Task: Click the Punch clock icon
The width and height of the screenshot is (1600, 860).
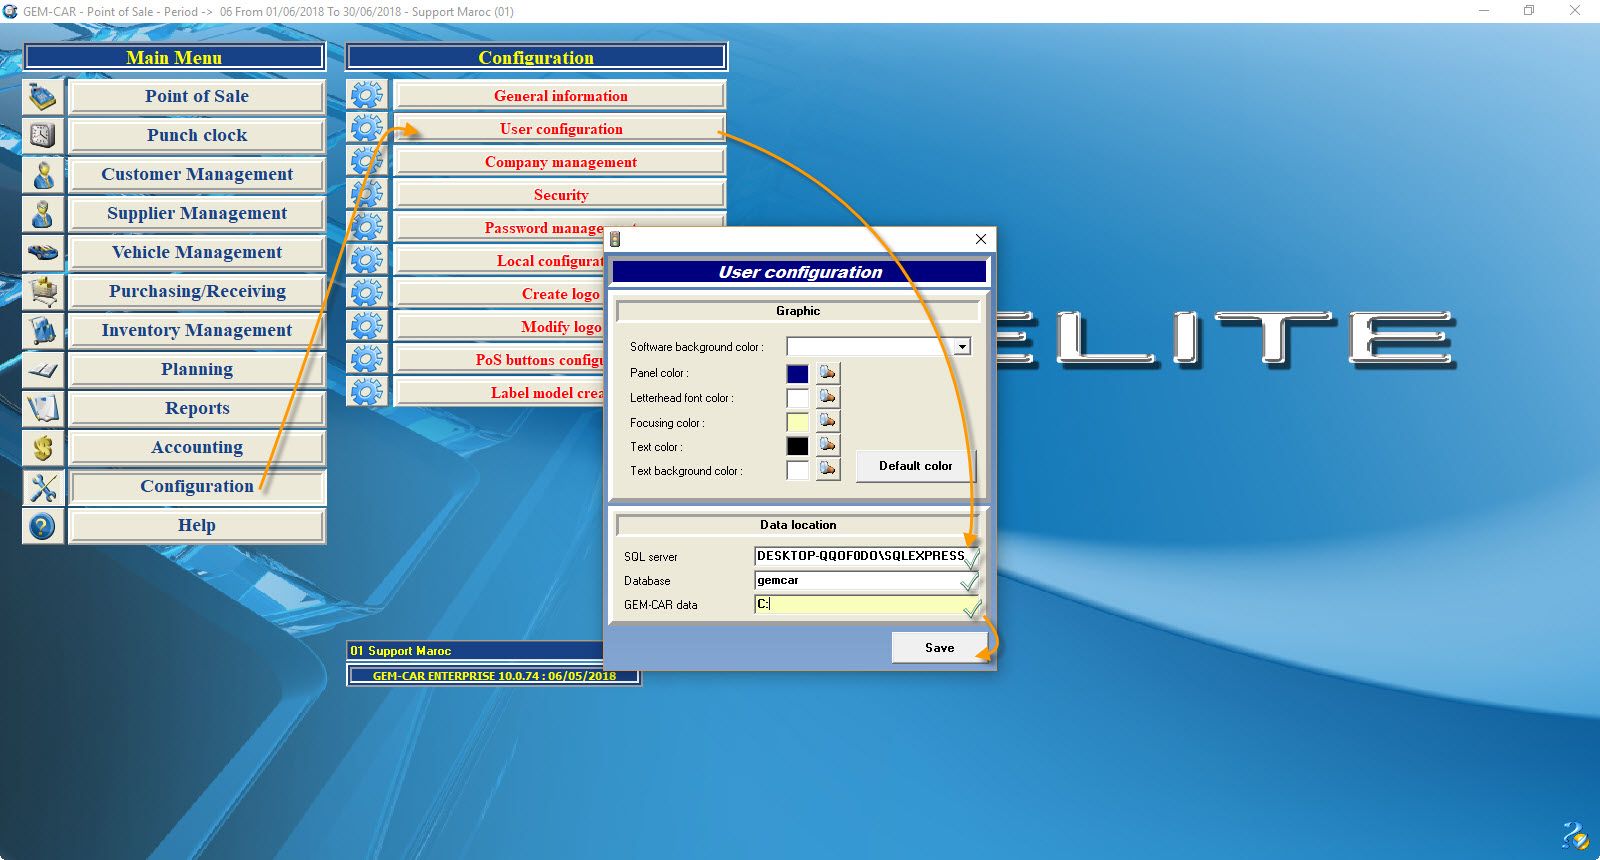Action: (43, 135)
